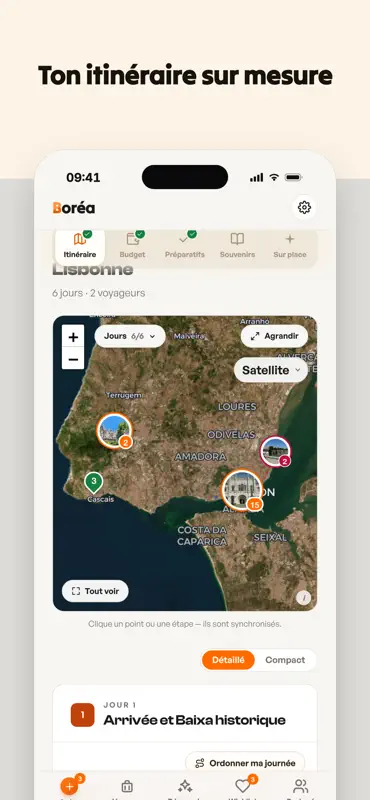Zoom in the map with plus button
This screenshot has width=370, height=800.
tap(73, 337)
